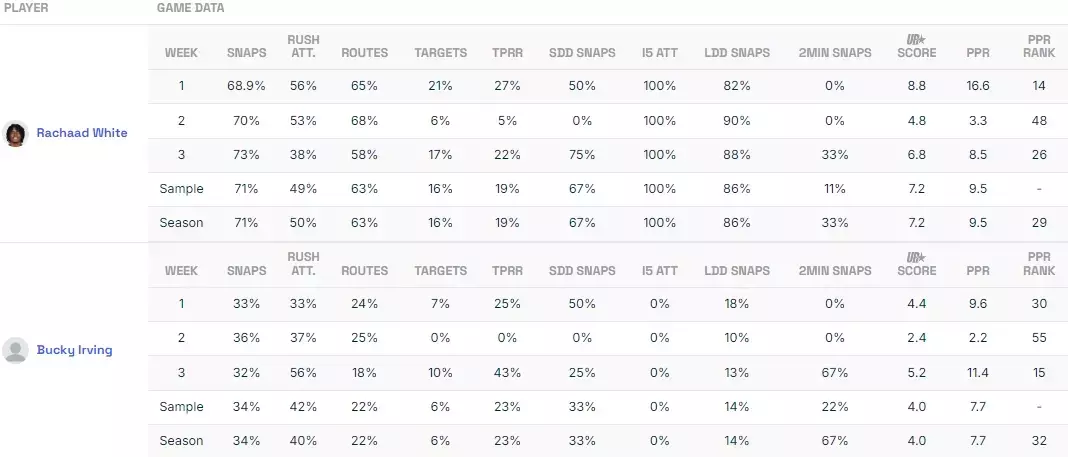Select TPRR header in Rachaad White's table
Viewport: 1068px width, 457px height.
click(x=506, y=53)
